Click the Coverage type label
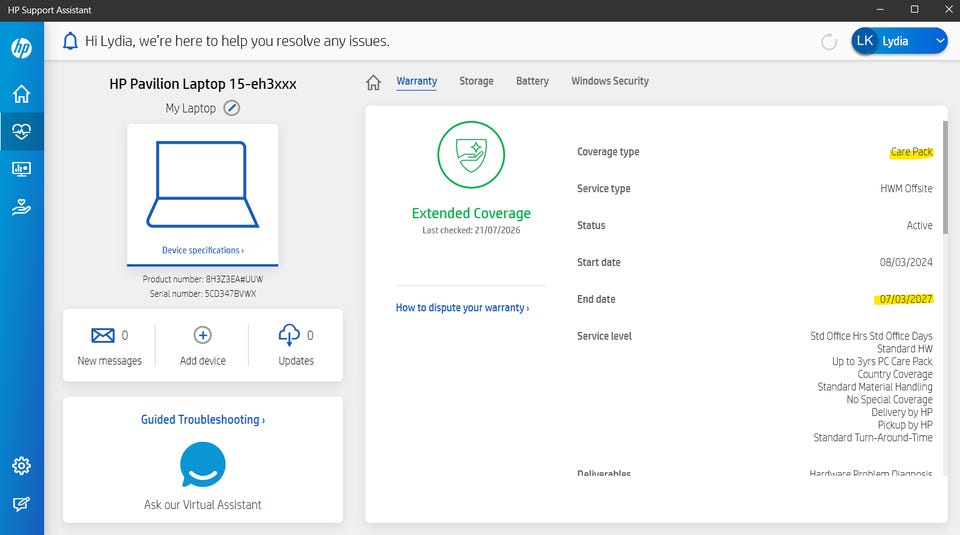 click(608, 152)
